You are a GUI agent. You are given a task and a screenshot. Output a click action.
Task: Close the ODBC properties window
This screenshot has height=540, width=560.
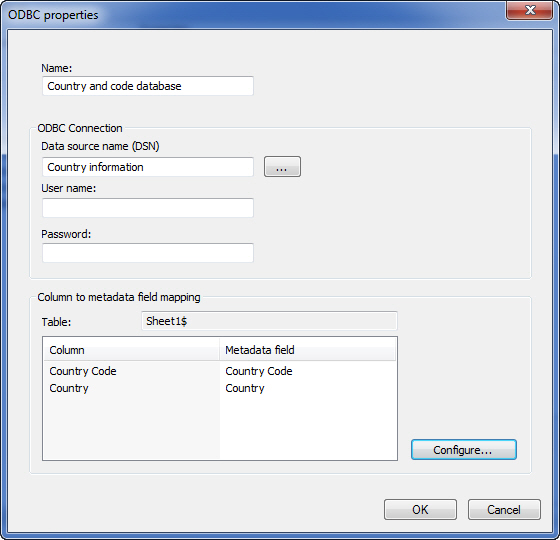[529, 11]
